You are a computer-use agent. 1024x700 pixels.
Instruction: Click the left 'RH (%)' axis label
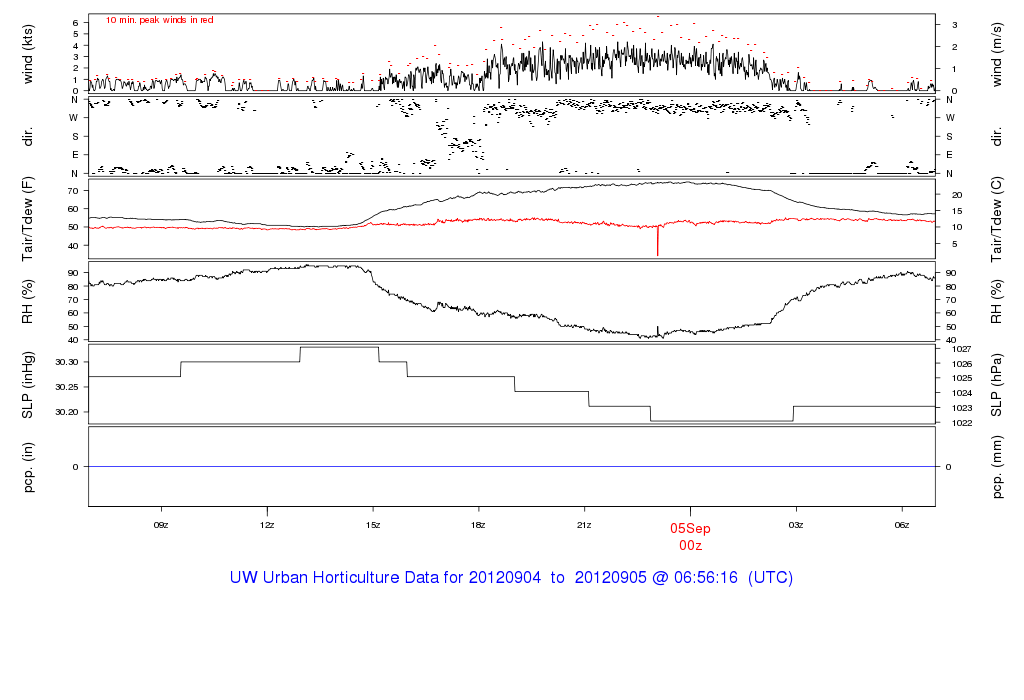click(x=27, y=301)
